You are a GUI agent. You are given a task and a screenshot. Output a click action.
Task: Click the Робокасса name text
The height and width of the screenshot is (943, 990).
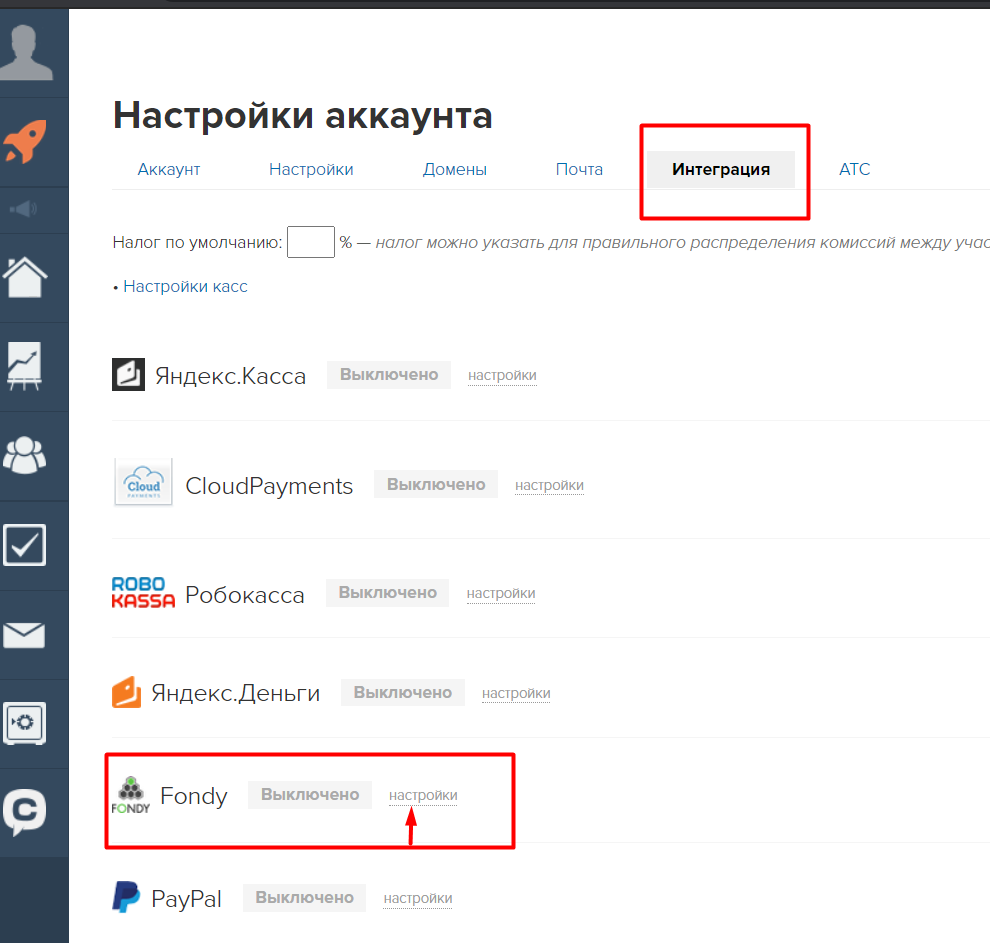(x=245, y=595)
